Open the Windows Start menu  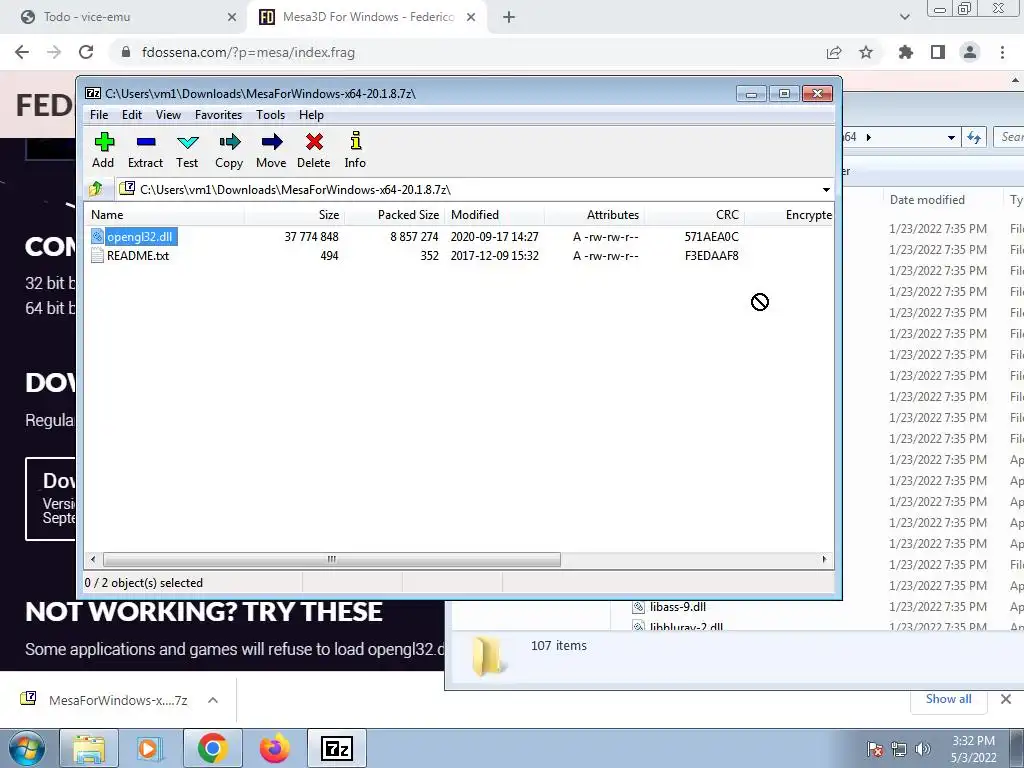pos(26,748)
